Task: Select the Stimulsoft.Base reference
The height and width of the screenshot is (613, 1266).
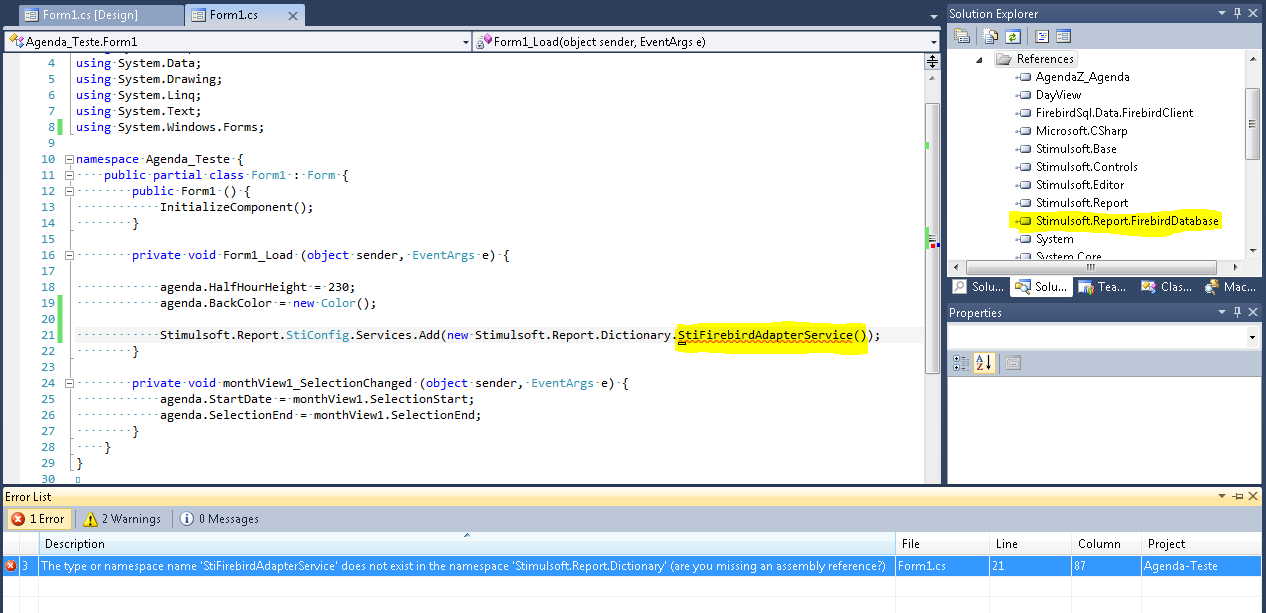Action: (1076, 149)
